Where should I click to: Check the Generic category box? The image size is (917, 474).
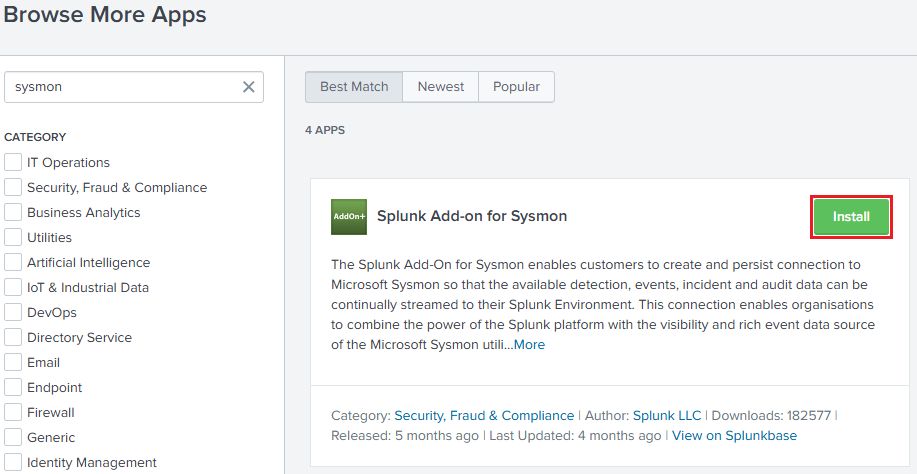click(x=13, y=437)
